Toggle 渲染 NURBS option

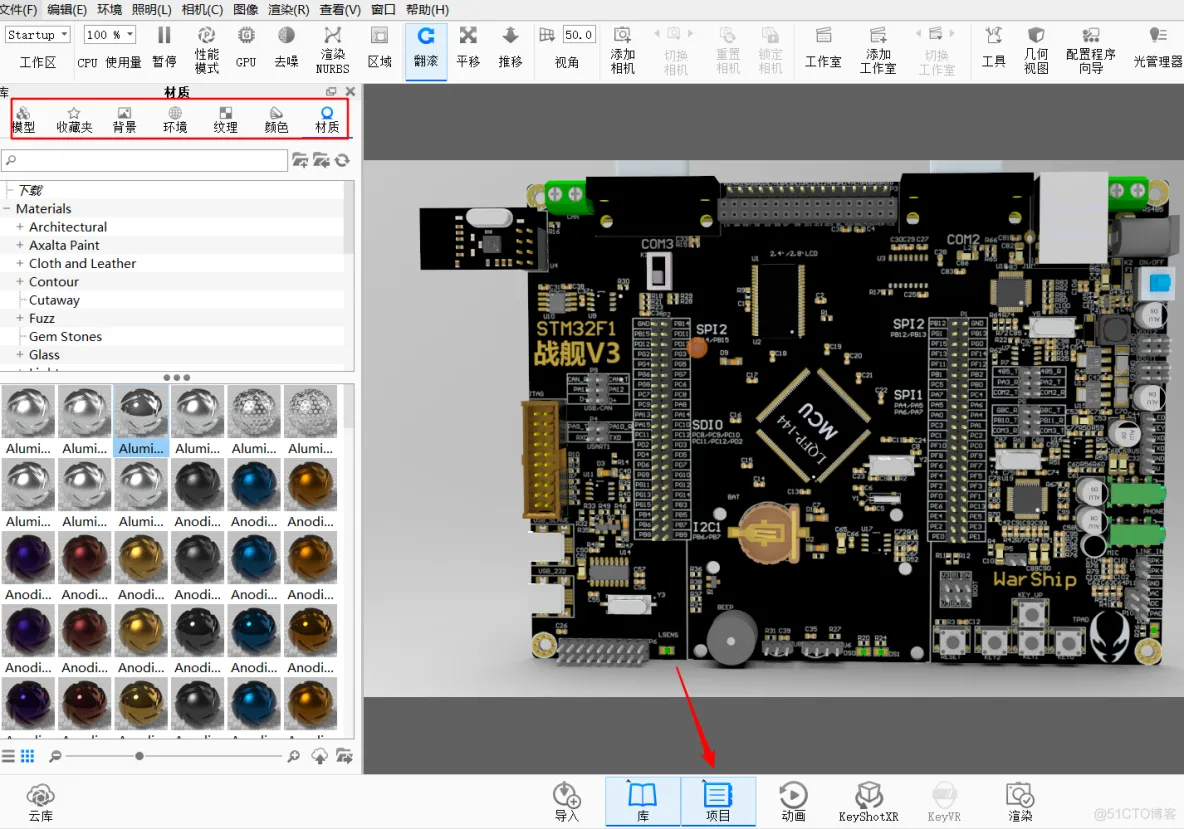click(332, 50)
